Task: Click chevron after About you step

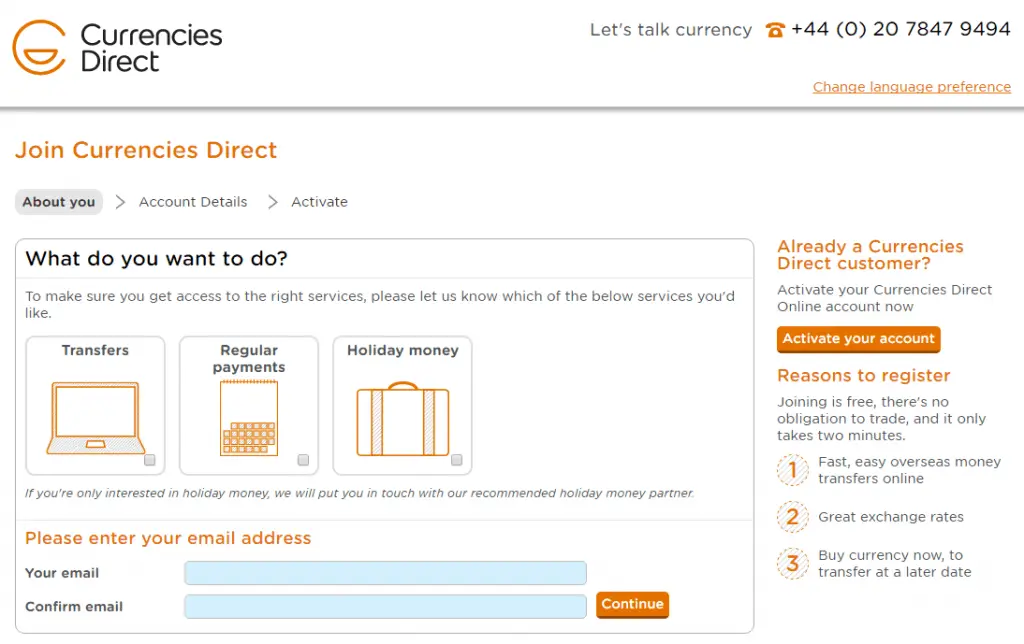Action: (120, 202)
